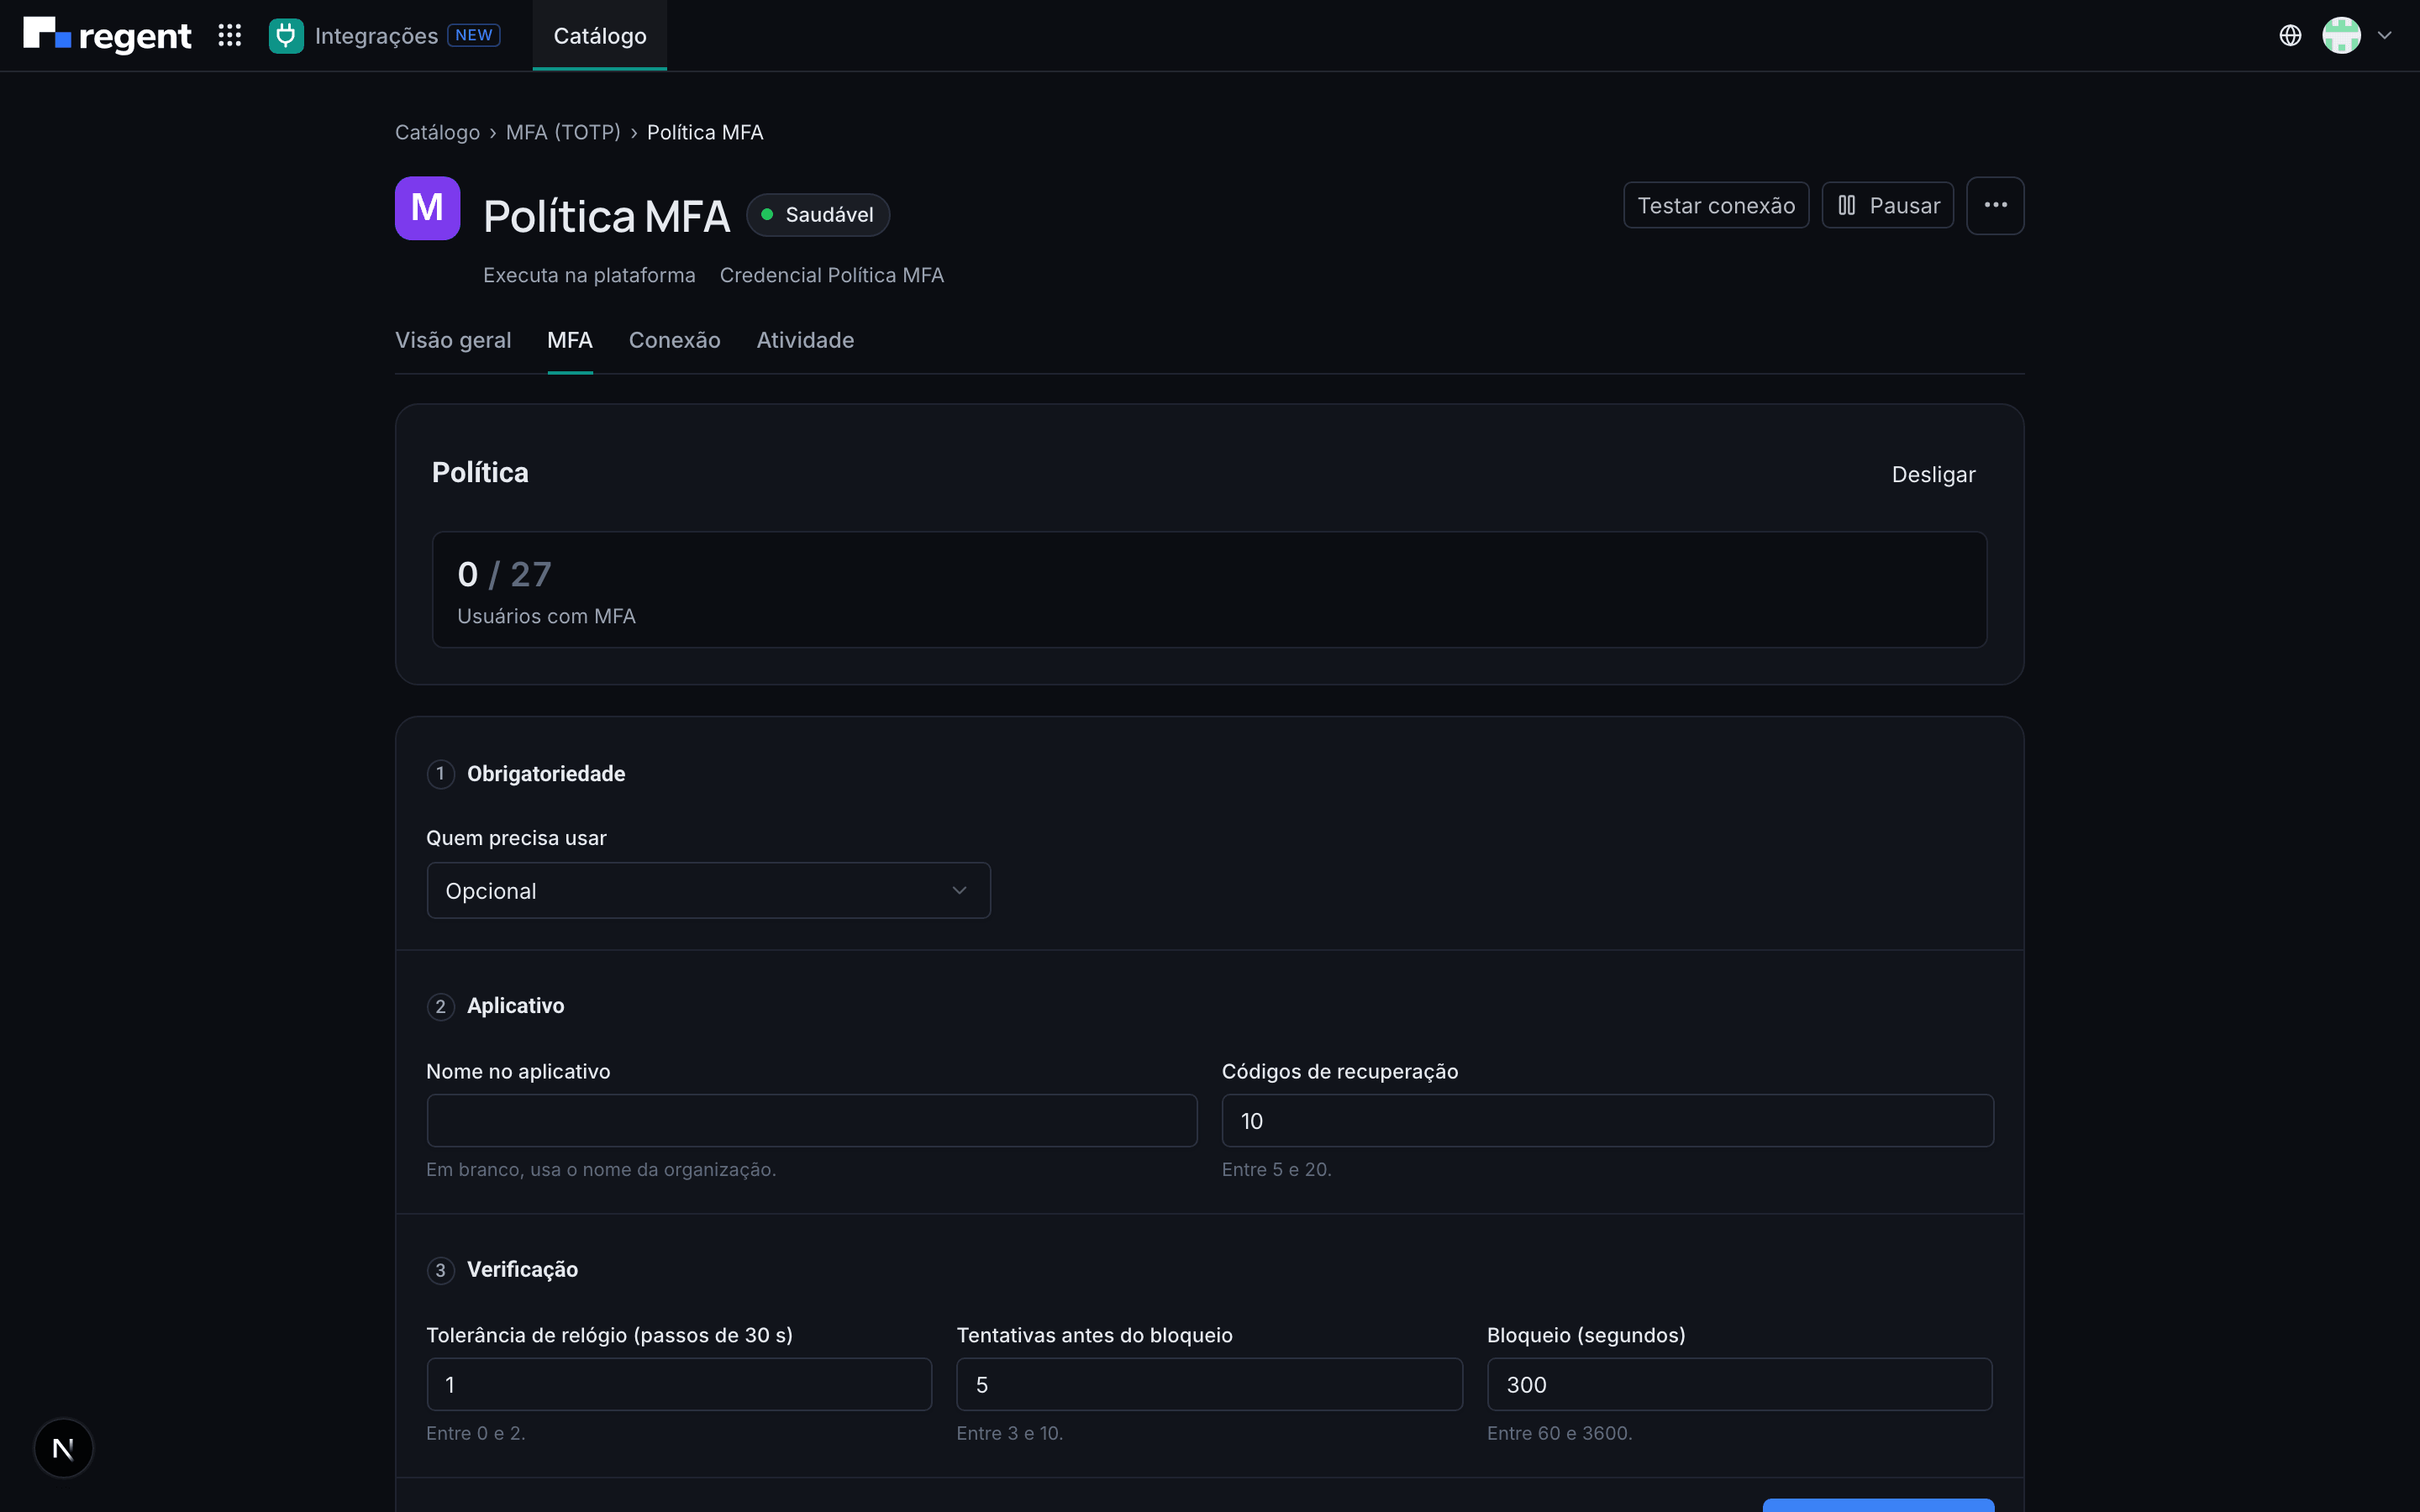Open the three-dots more actions menu
The height and width of the screenshot is (1512, 2420).
pyautogui.click(x=1995, y=205)
